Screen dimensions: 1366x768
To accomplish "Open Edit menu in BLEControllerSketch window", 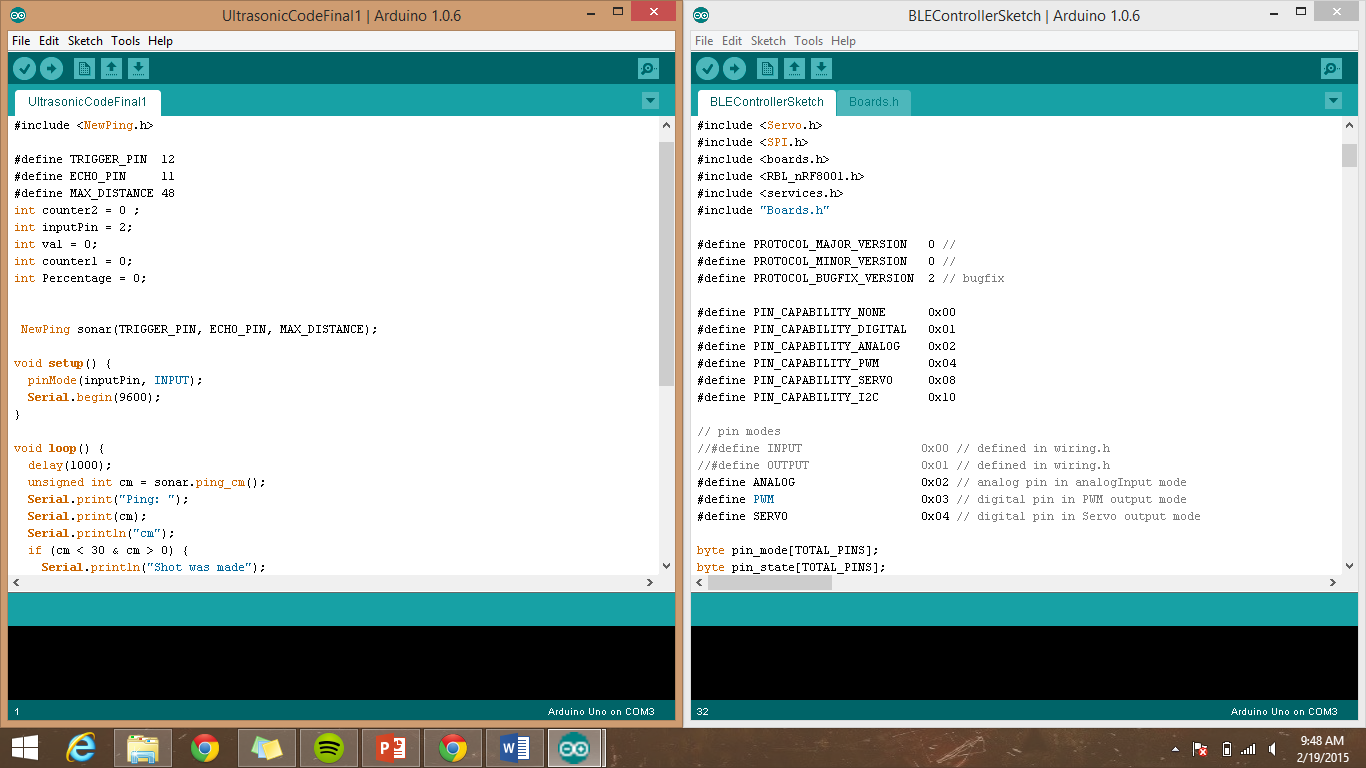I will tap(732, 41).
